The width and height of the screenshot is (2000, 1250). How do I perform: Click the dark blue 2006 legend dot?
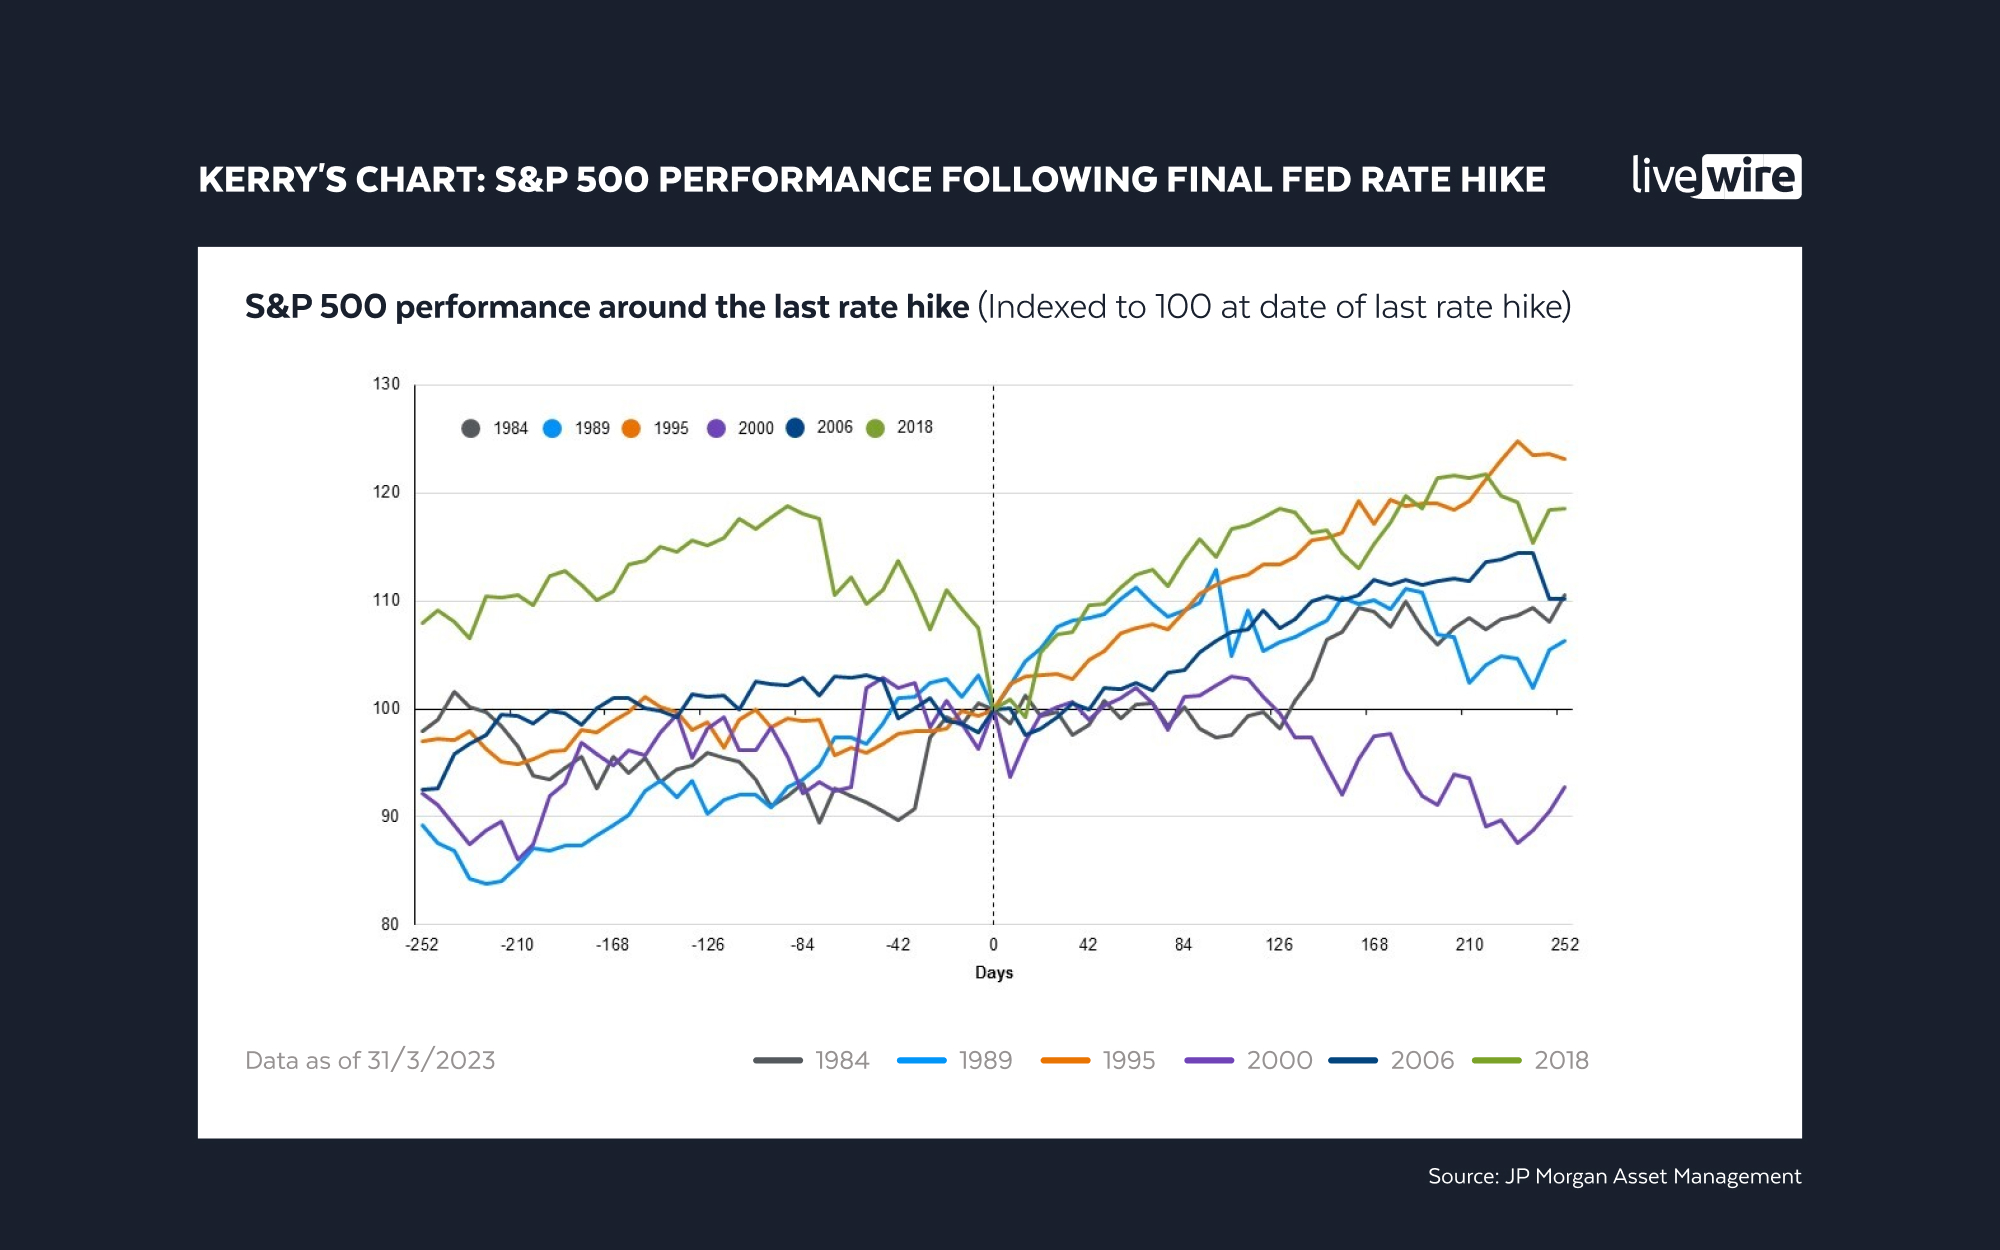point(795,428)
